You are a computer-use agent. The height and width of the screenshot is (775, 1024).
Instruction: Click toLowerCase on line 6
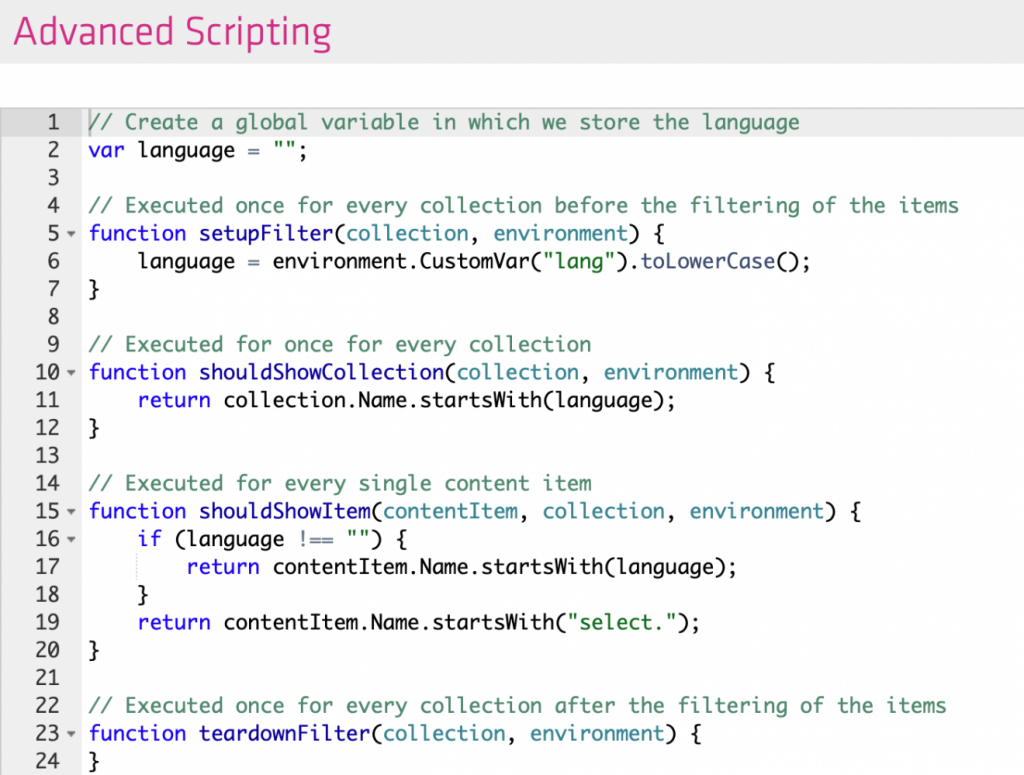pyautogui.click(x=708, y=262)
